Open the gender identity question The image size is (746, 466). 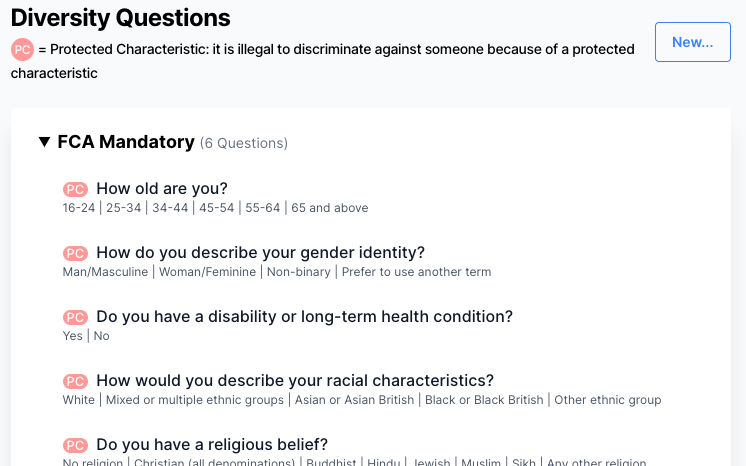[x=260, y=252]
